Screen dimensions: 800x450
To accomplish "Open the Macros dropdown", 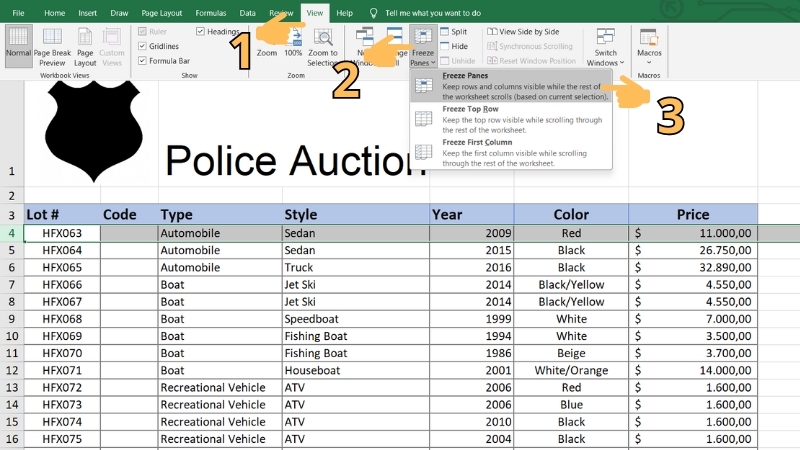I will 650,46.
